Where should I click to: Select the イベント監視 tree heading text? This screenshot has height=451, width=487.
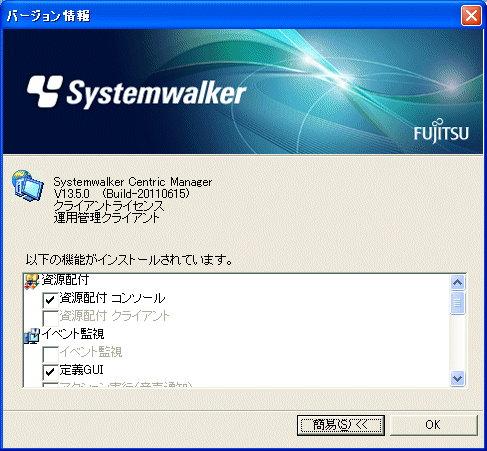tap(73, 334)
